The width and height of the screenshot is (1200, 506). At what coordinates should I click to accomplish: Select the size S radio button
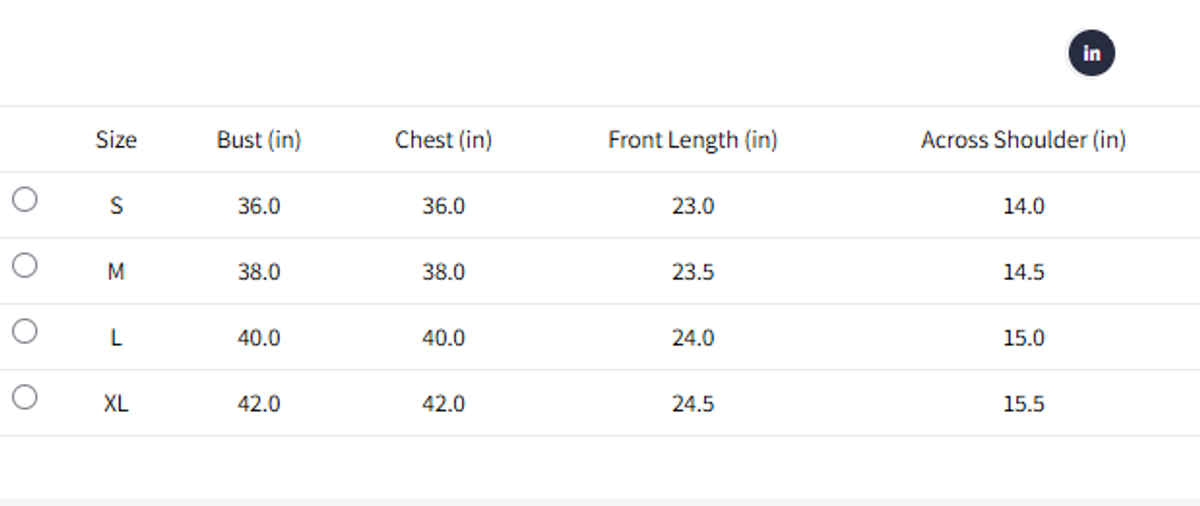[25, 199]
